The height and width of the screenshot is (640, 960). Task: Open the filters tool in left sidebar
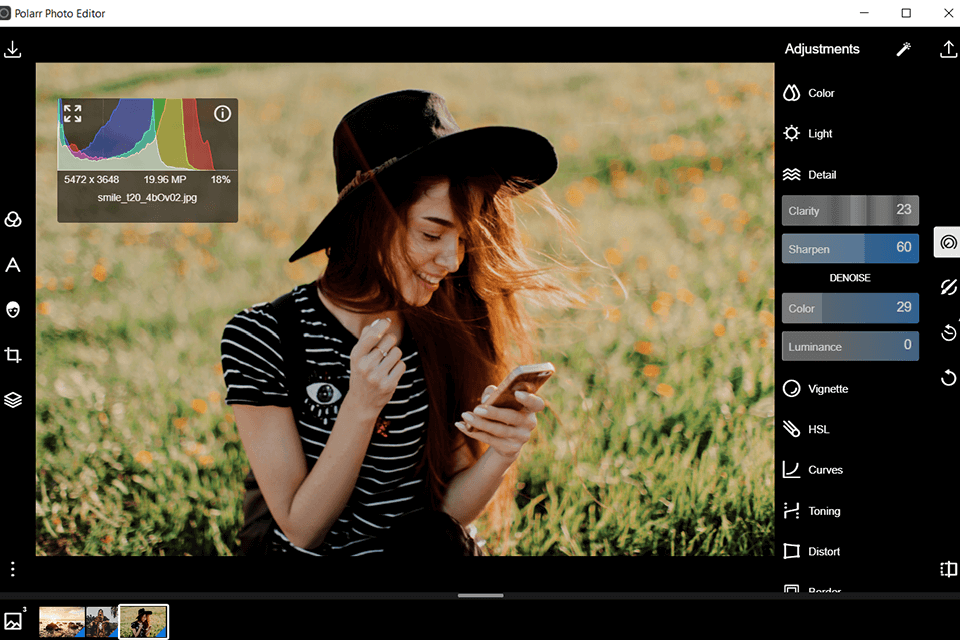13,220
